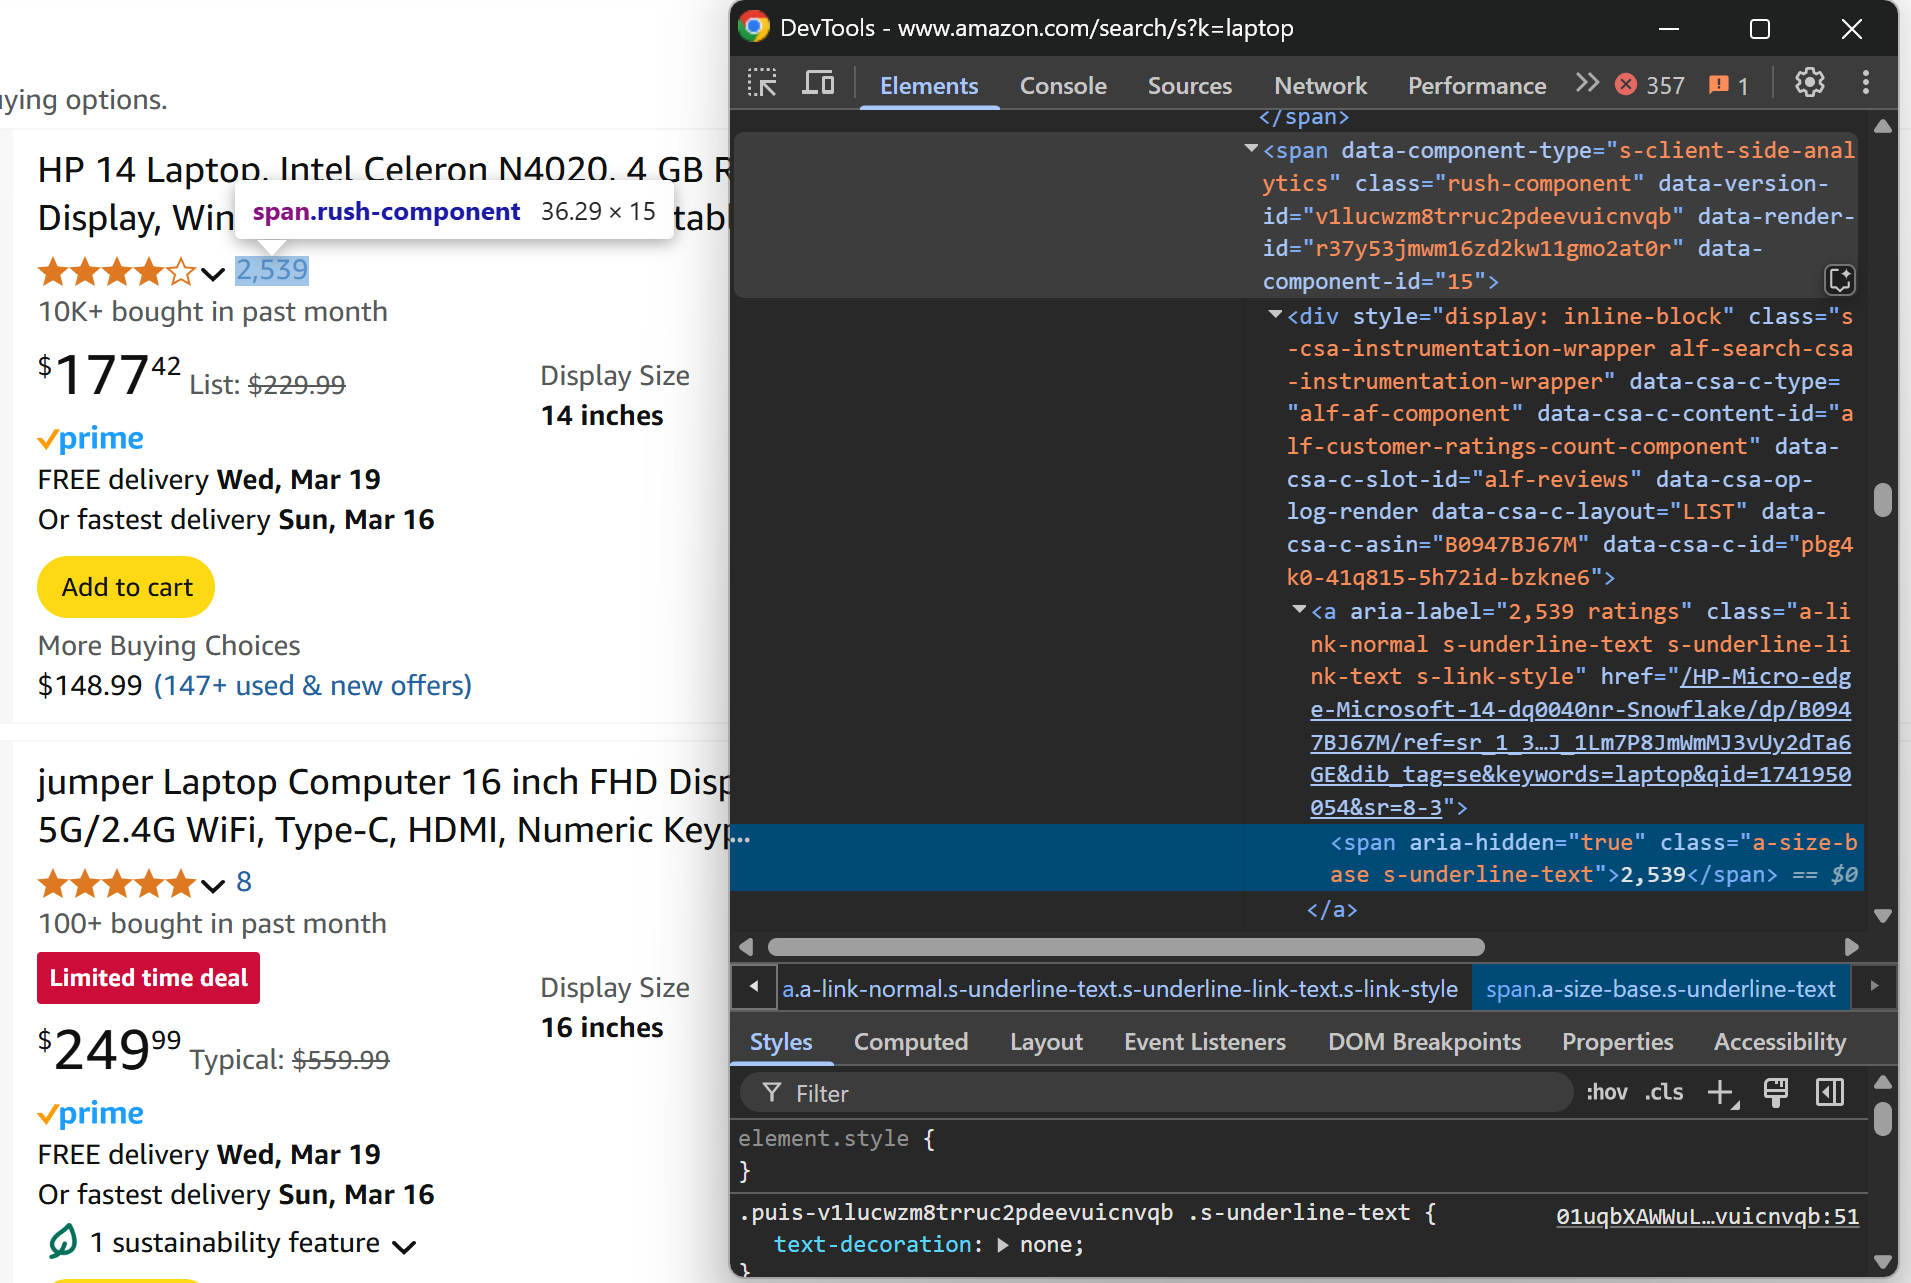Click the 2,539 ratings count link
This screenshot has height=1283, width=1911.
pyautogui.click(x=272, y=270)
